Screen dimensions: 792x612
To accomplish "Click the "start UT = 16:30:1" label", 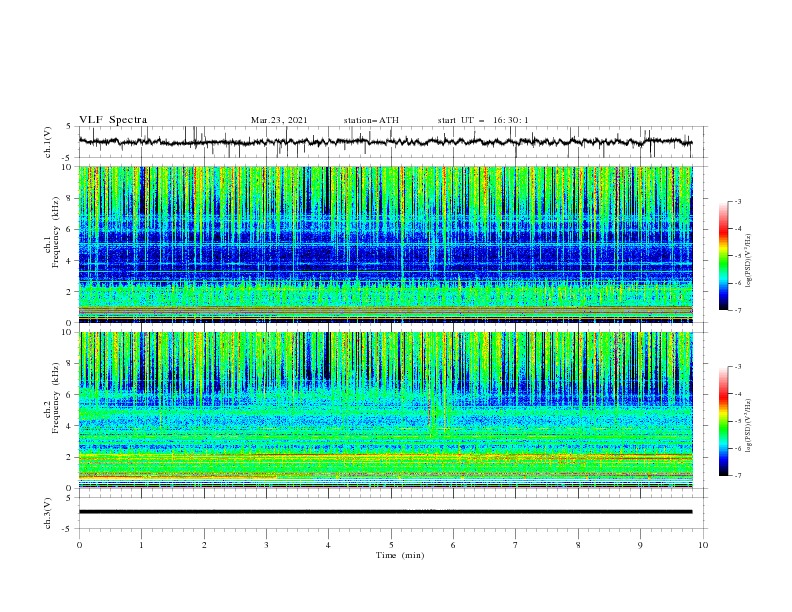I will pyautogui.click(x=483, y=120).
